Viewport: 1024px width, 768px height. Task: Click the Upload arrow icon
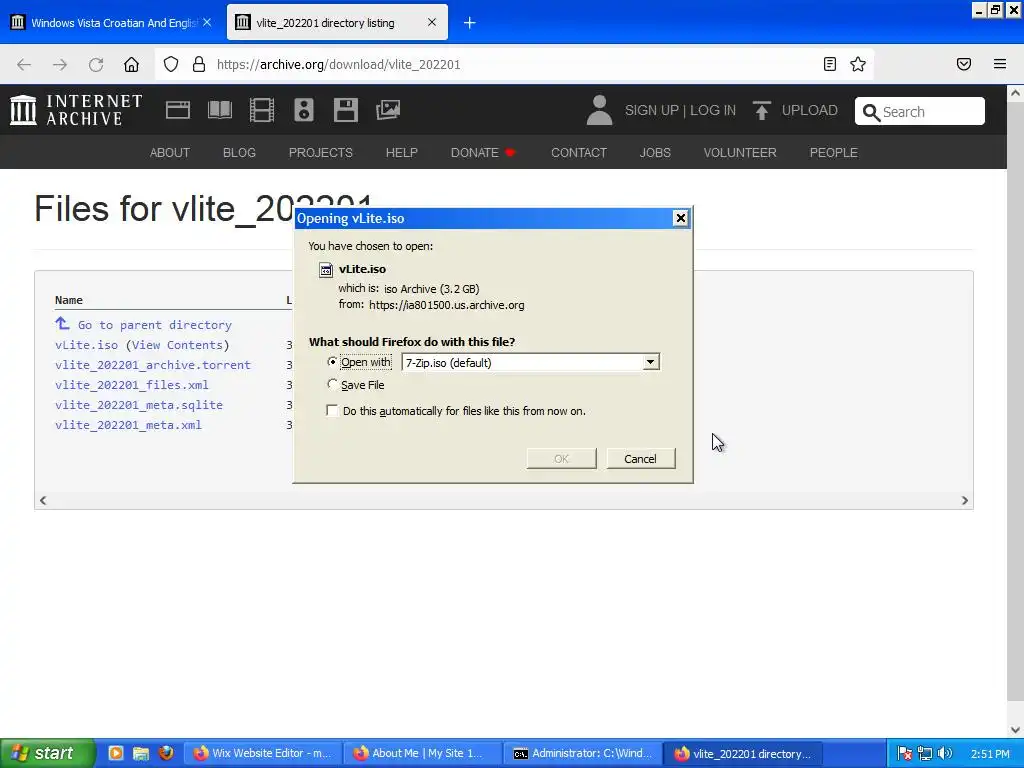[761, 110]
